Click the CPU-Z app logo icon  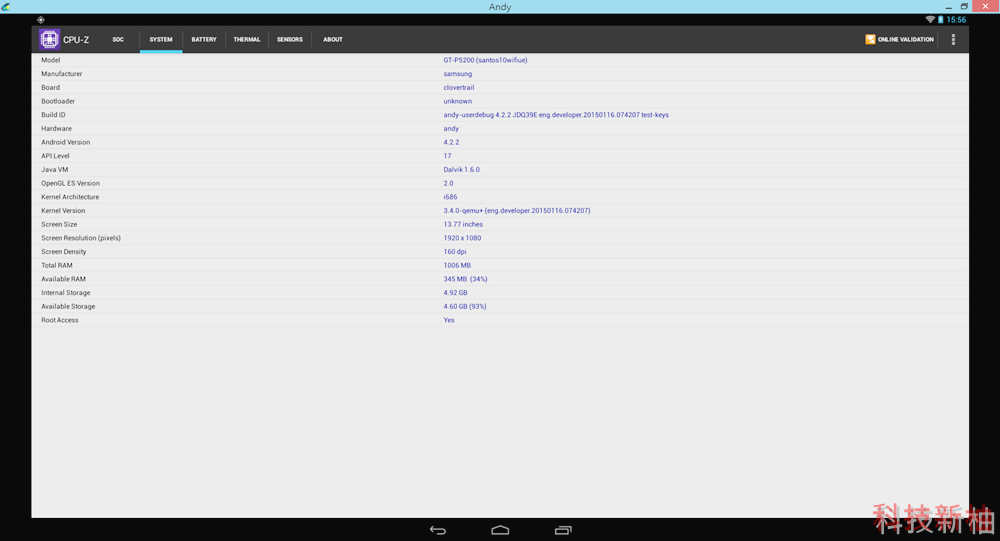49,40
